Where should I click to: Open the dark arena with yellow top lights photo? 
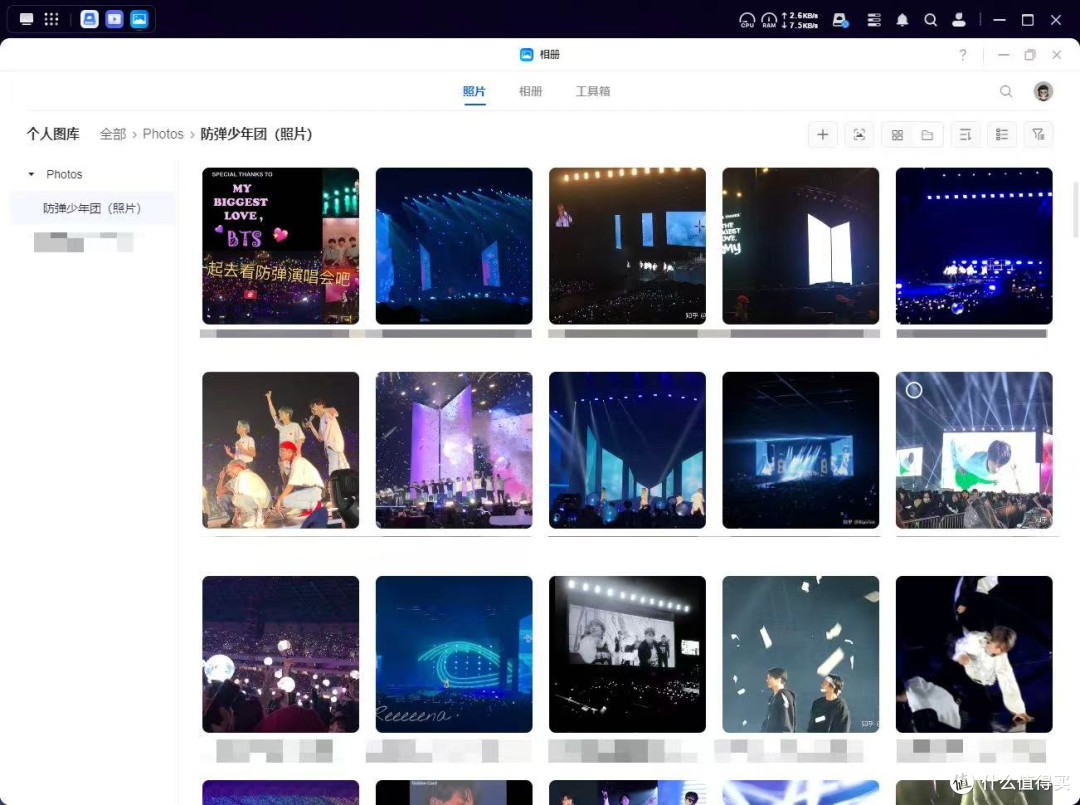coord(627,246)
